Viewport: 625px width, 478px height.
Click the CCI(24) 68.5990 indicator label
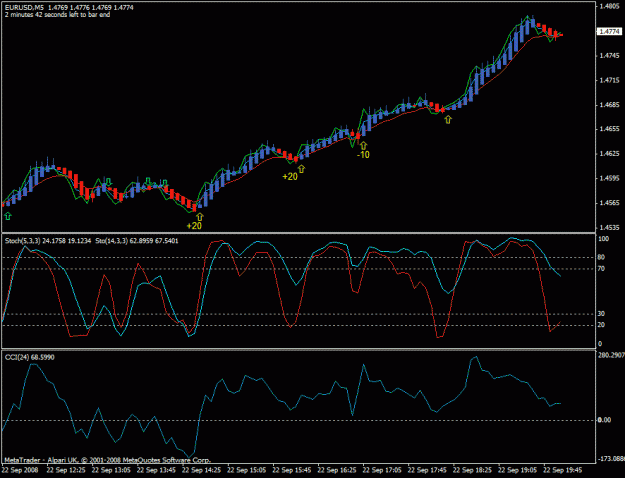(30, 357)
